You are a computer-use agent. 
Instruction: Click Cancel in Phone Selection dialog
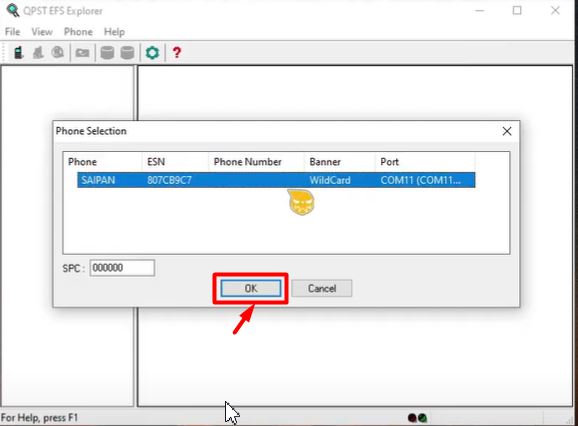(322, 288)
